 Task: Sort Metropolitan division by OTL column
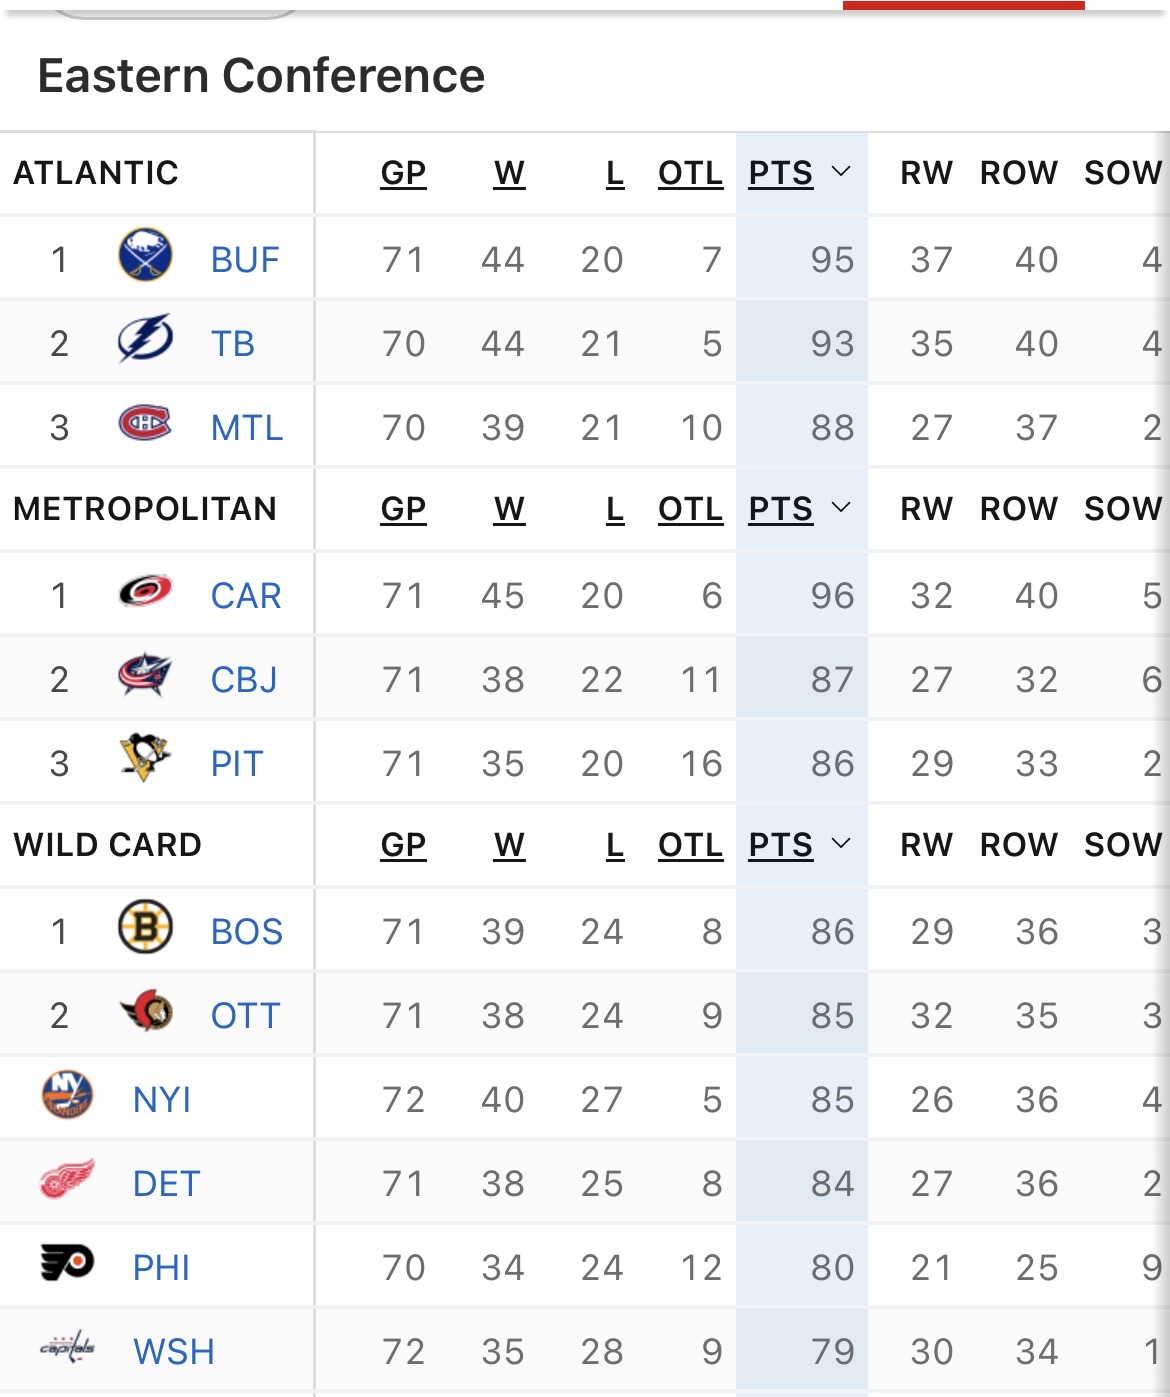point(690,509)
